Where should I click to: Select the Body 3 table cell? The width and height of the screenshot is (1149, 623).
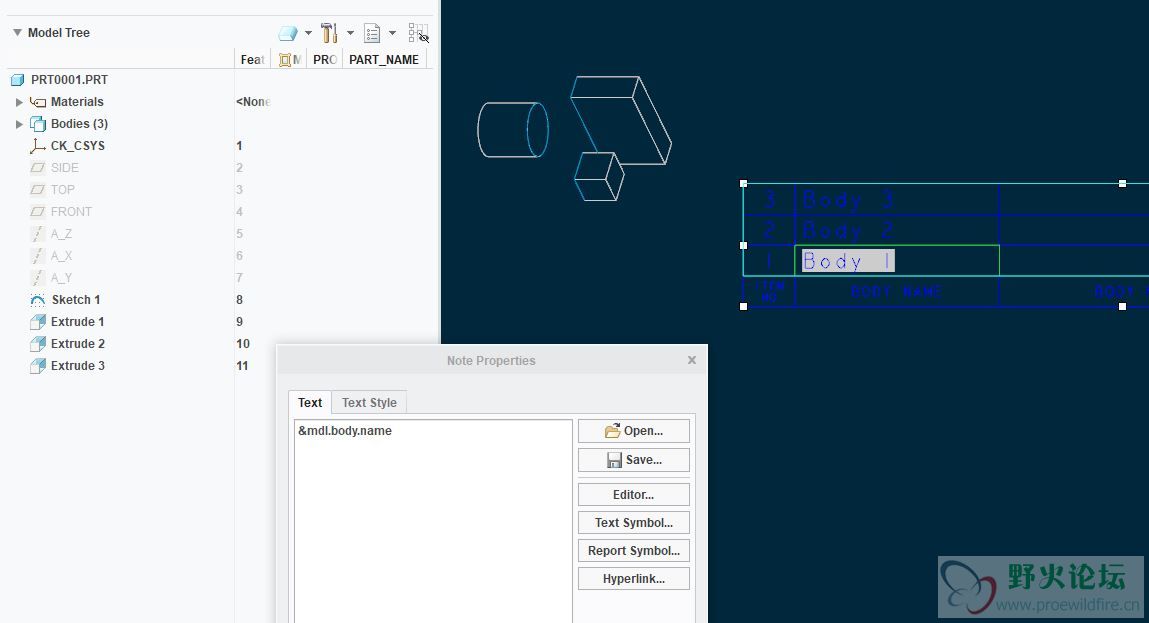(x=897, y=199)
